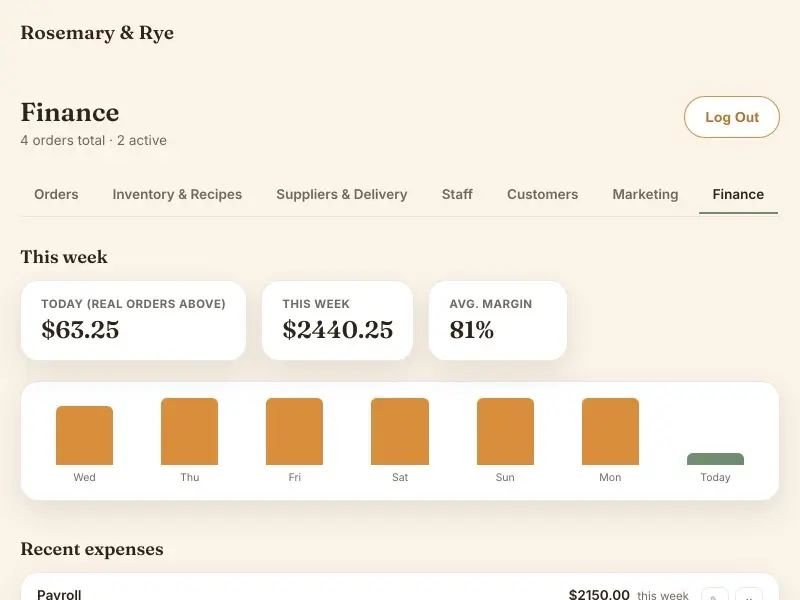Viewport: 800px width, 600px height.
Task: Click the green Today bar
Action: (x=715, y=459)
